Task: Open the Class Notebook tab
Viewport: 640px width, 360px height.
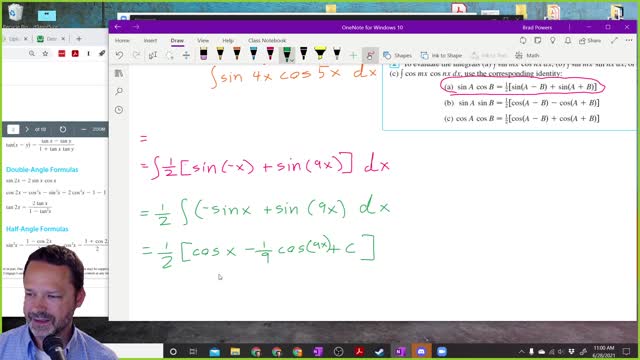Action: pos(267,40)
